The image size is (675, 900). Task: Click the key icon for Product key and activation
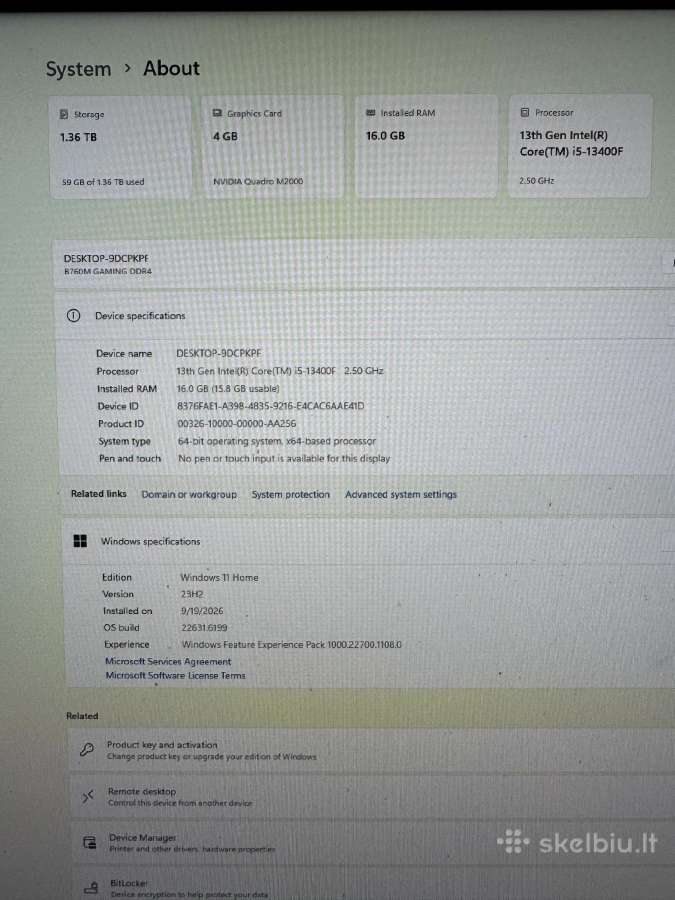87,749
